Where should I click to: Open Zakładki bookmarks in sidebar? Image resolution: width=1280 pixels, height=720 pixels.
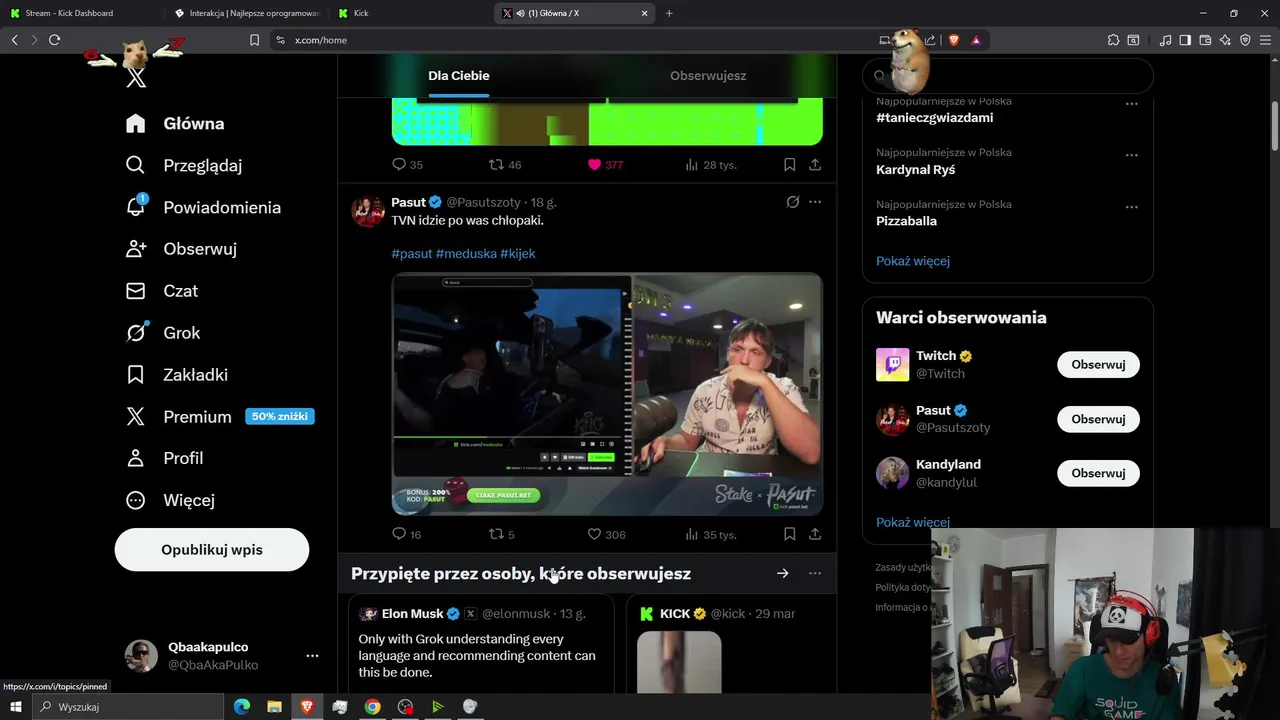177,375
